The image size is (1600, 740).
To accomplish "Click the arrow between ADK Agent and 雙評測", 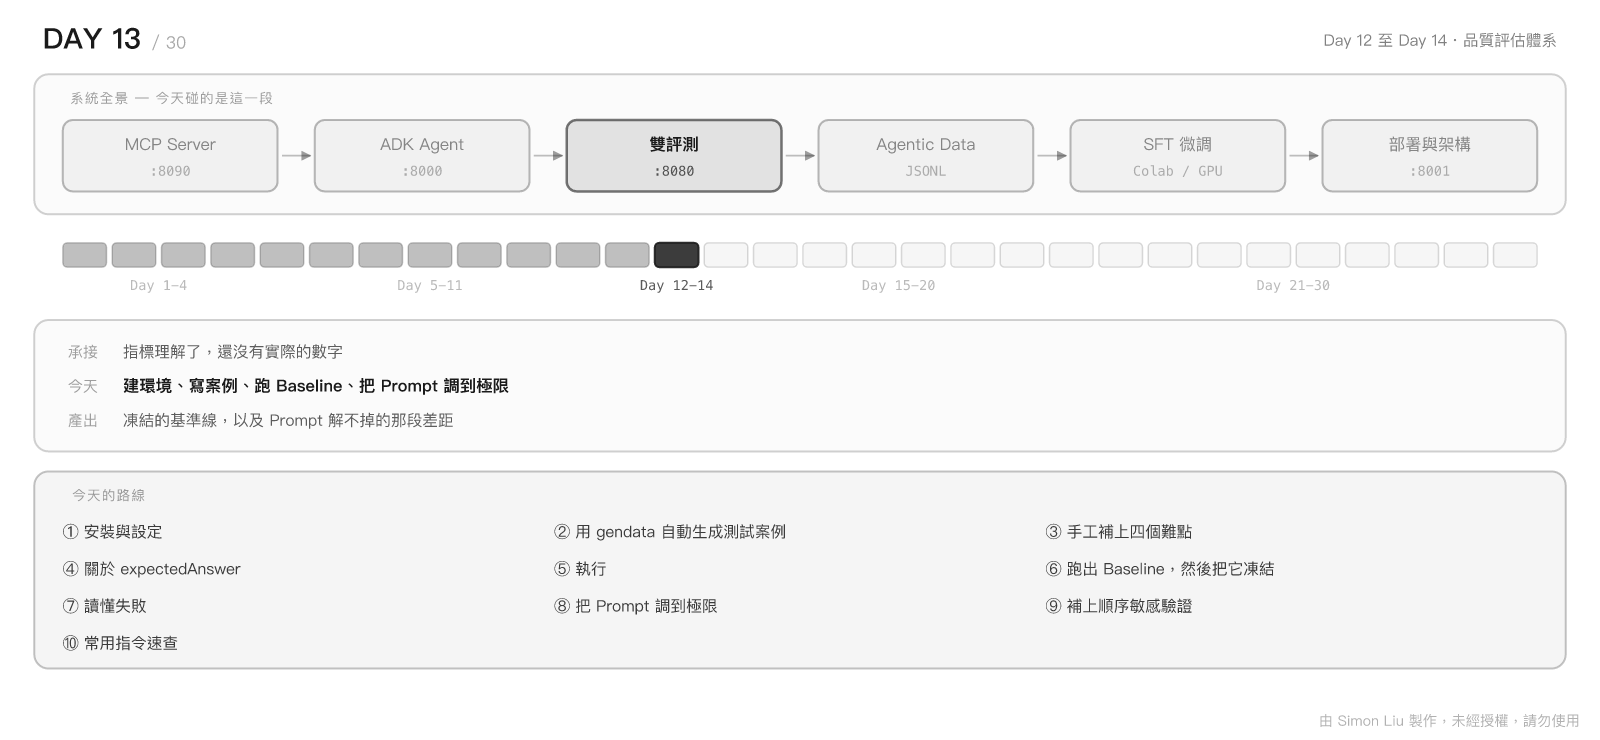I will (x=548, y=156).
